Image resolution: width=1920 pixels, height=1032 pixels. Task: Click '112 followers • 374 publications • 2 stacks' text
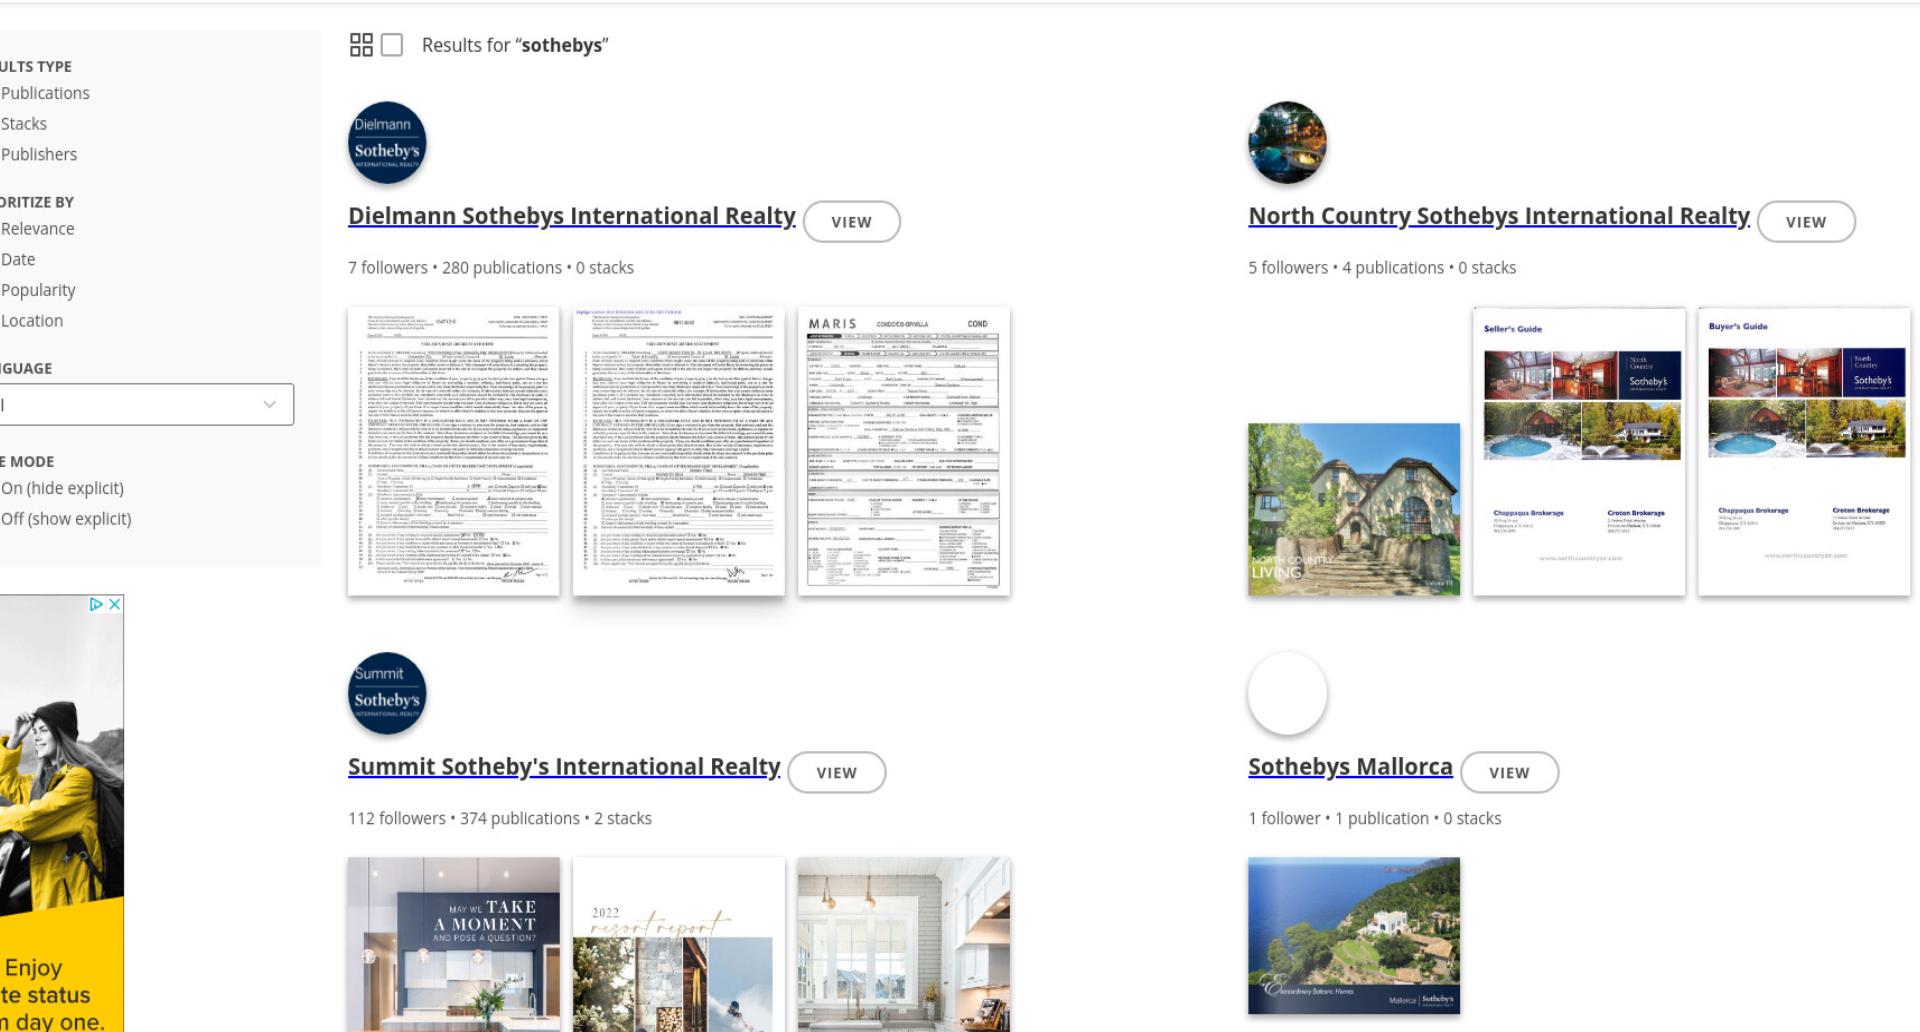(x=500, y=818)
